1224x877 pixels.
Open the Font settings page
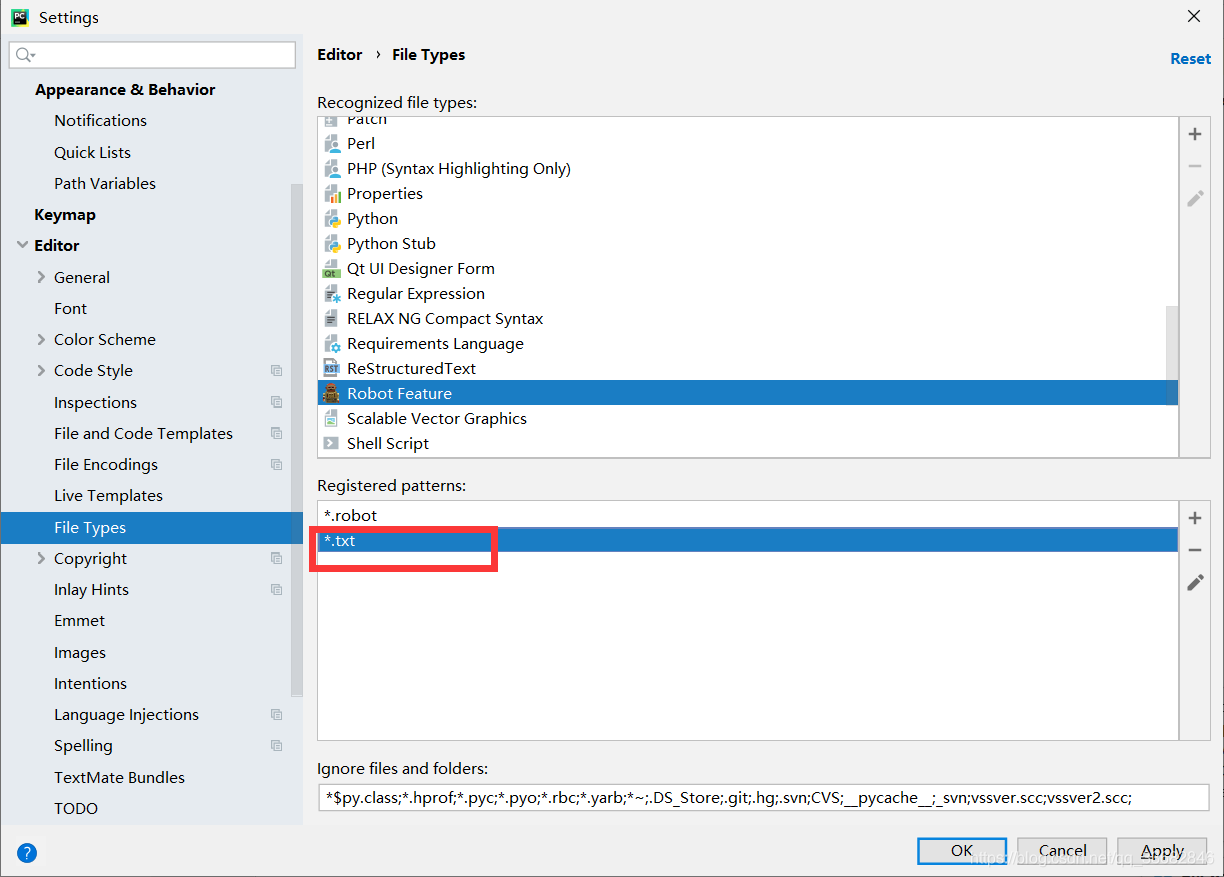[70, 309]
